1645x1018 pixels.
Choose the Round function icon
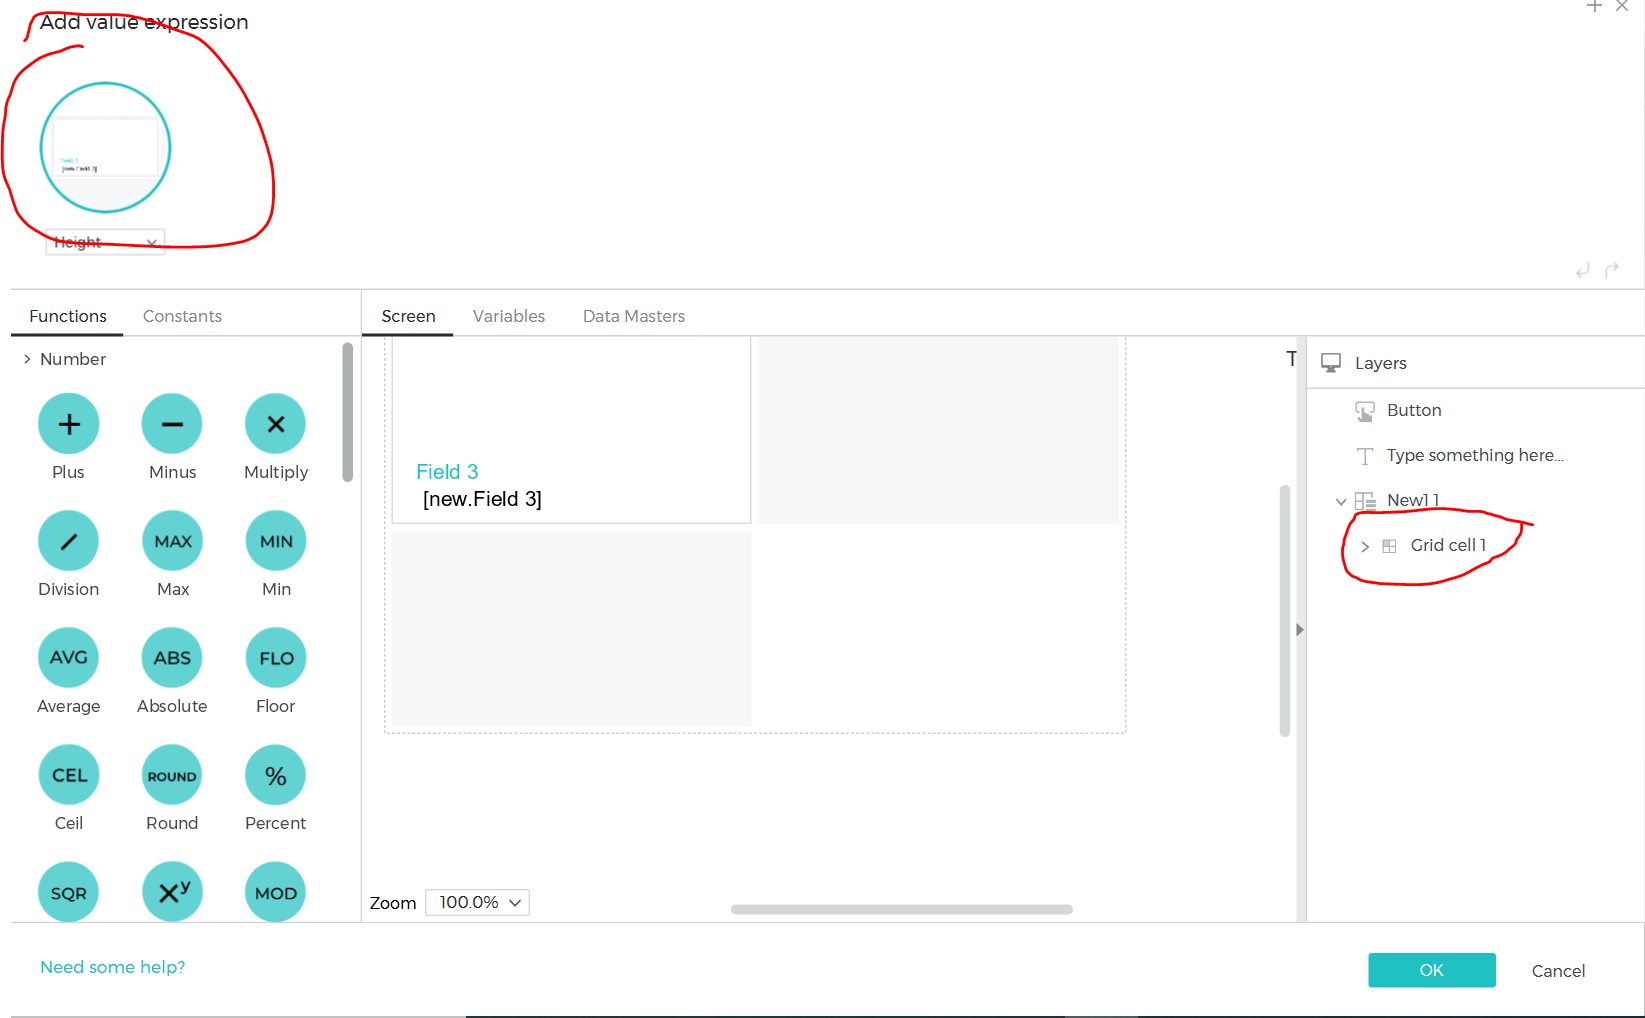click(172, 775)
